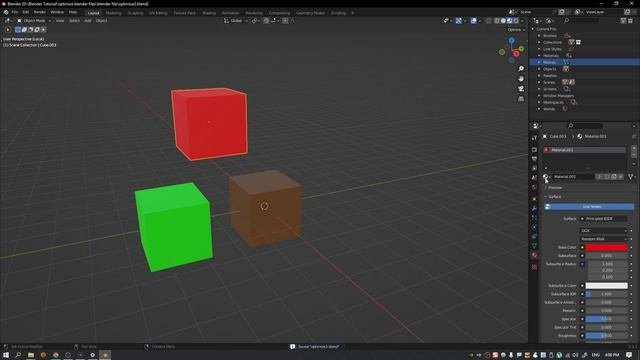Collapse the Surface panel
This screenshot has height=360, width=640.
[553, 197]
